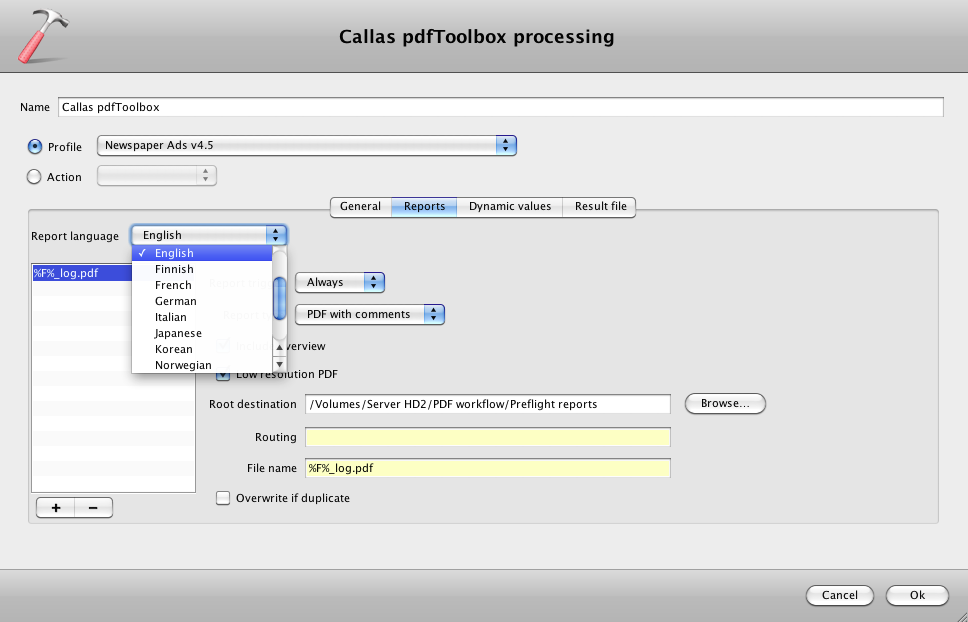This screenshot has height=622, width=968.
Task: Click the Ok button
Action: coord(917,595)
